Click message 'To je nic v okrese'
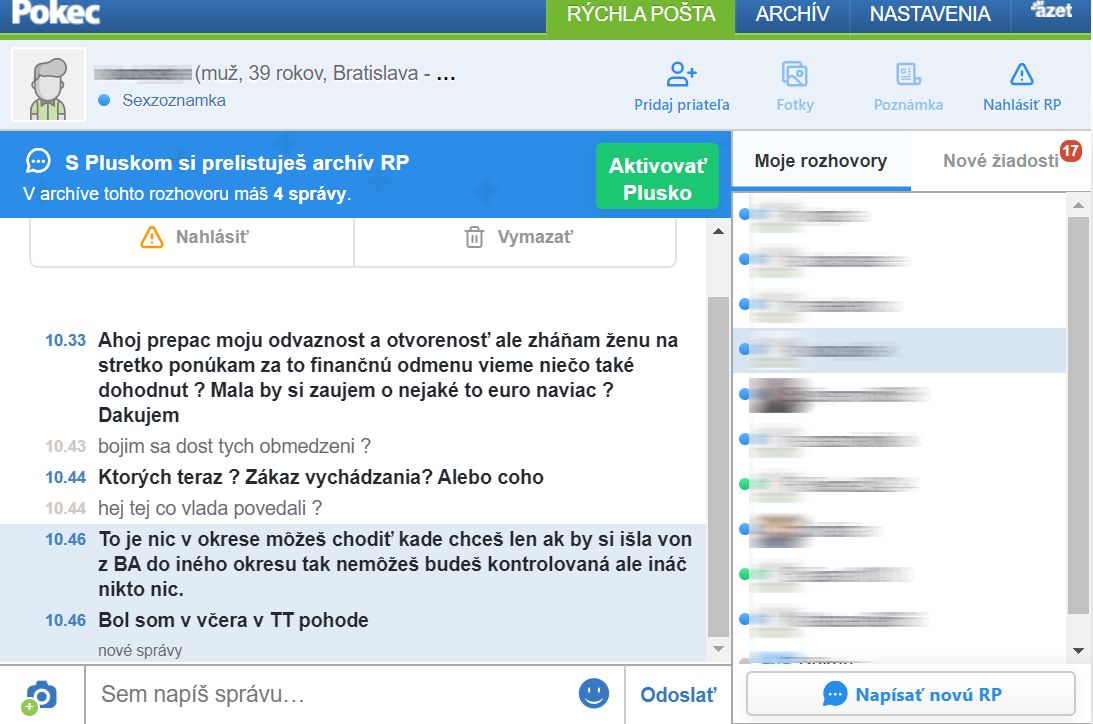This screenshot has width=1093, height=724. pos(395,564)
